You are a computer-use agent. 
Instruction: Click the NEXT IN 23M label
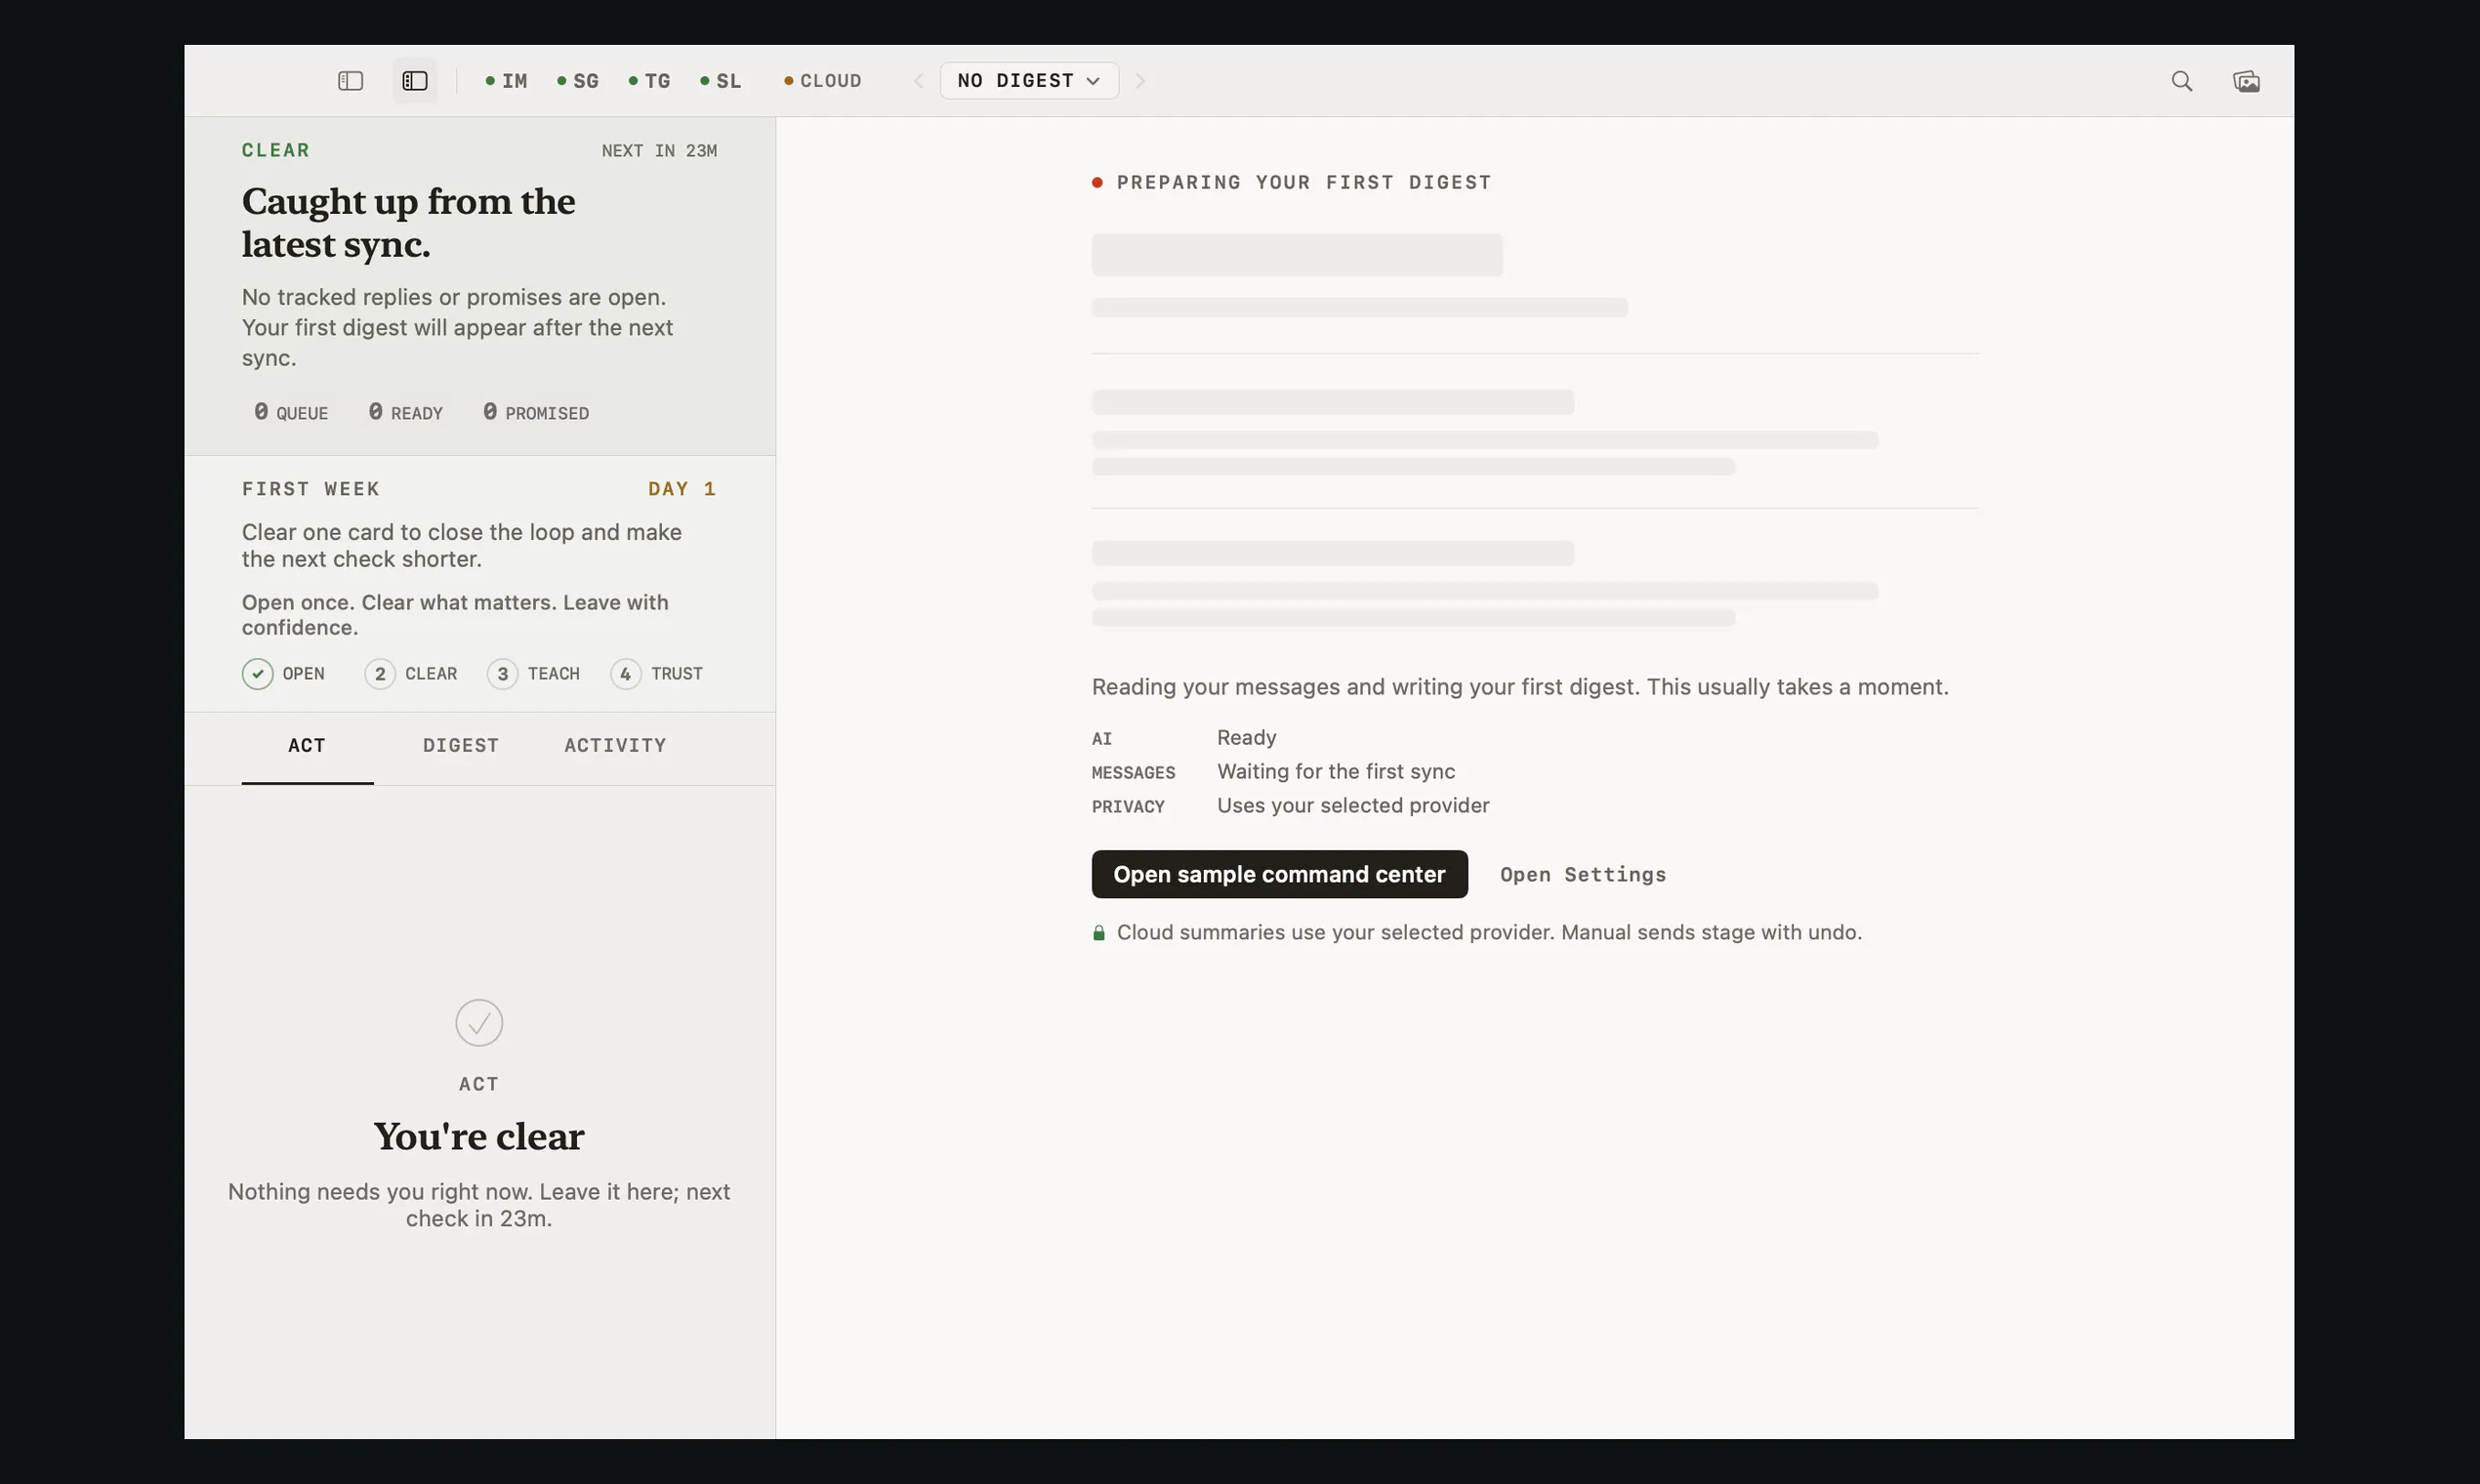[x=659, y=151]
